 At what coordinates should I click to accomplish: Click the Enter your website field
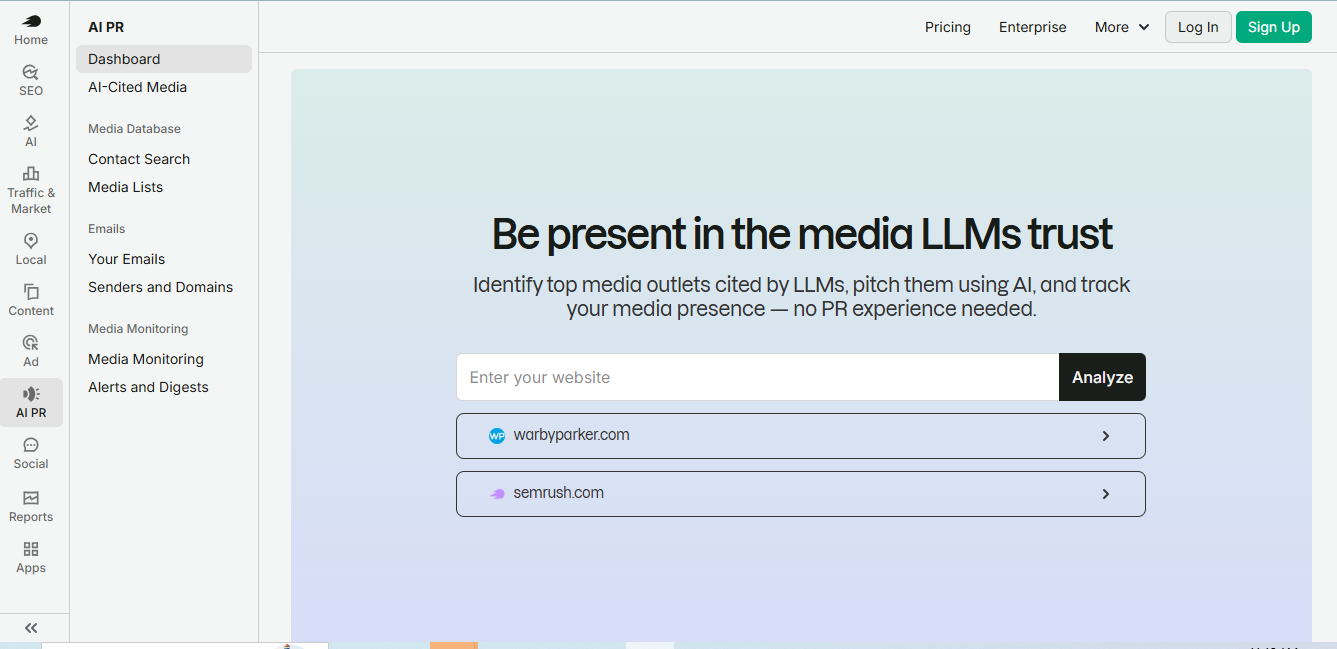(758, 377)
